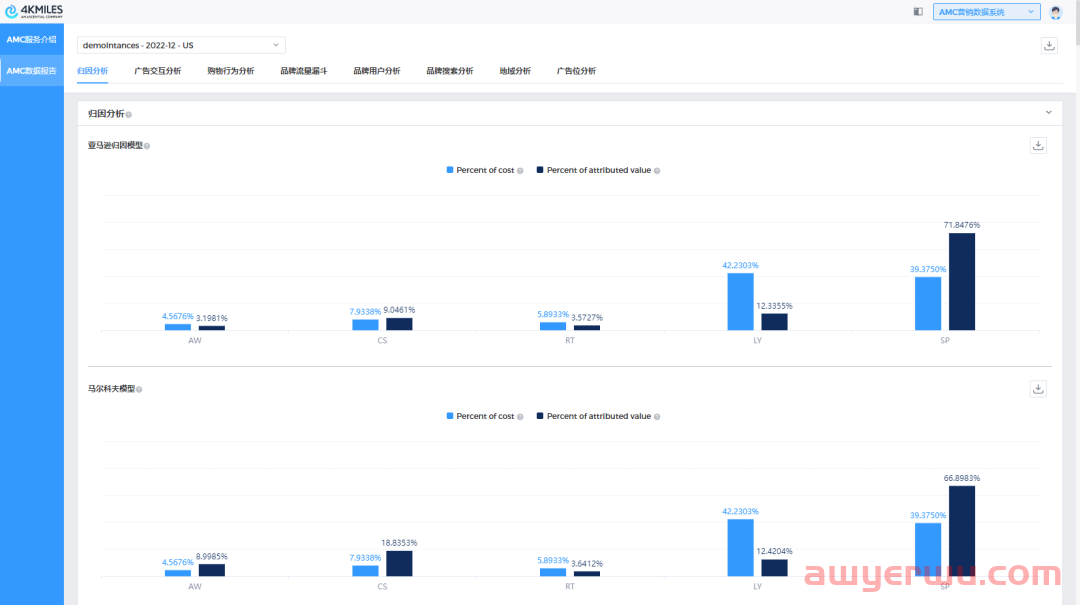
Task: Click info icon beside first Percent of attributed value
Action: (657, 171)
